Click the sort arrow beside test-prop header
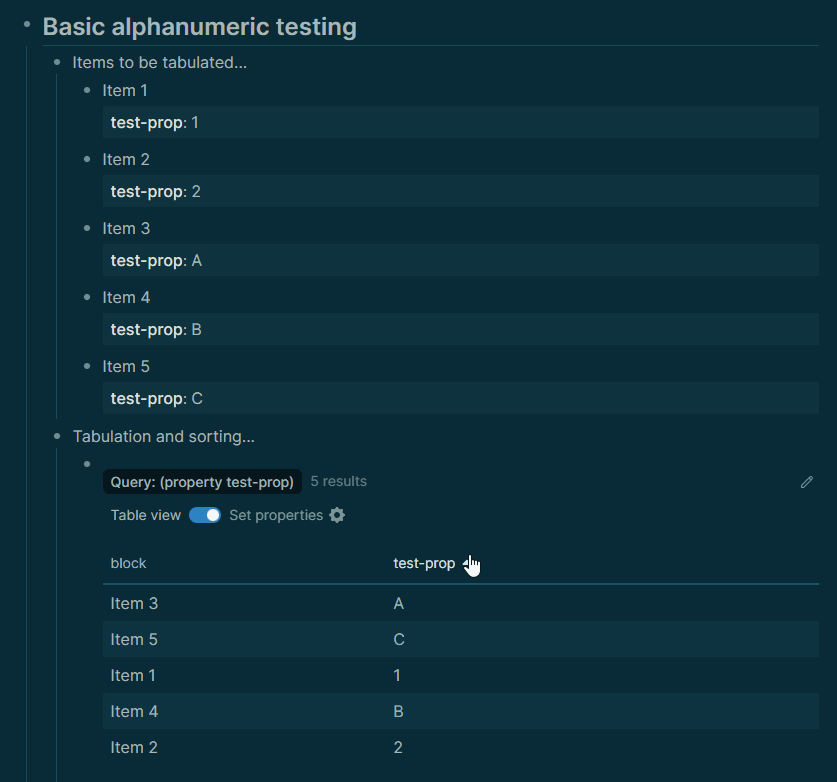The width and height of the screenshot is (837, 782). coord(466,563)
